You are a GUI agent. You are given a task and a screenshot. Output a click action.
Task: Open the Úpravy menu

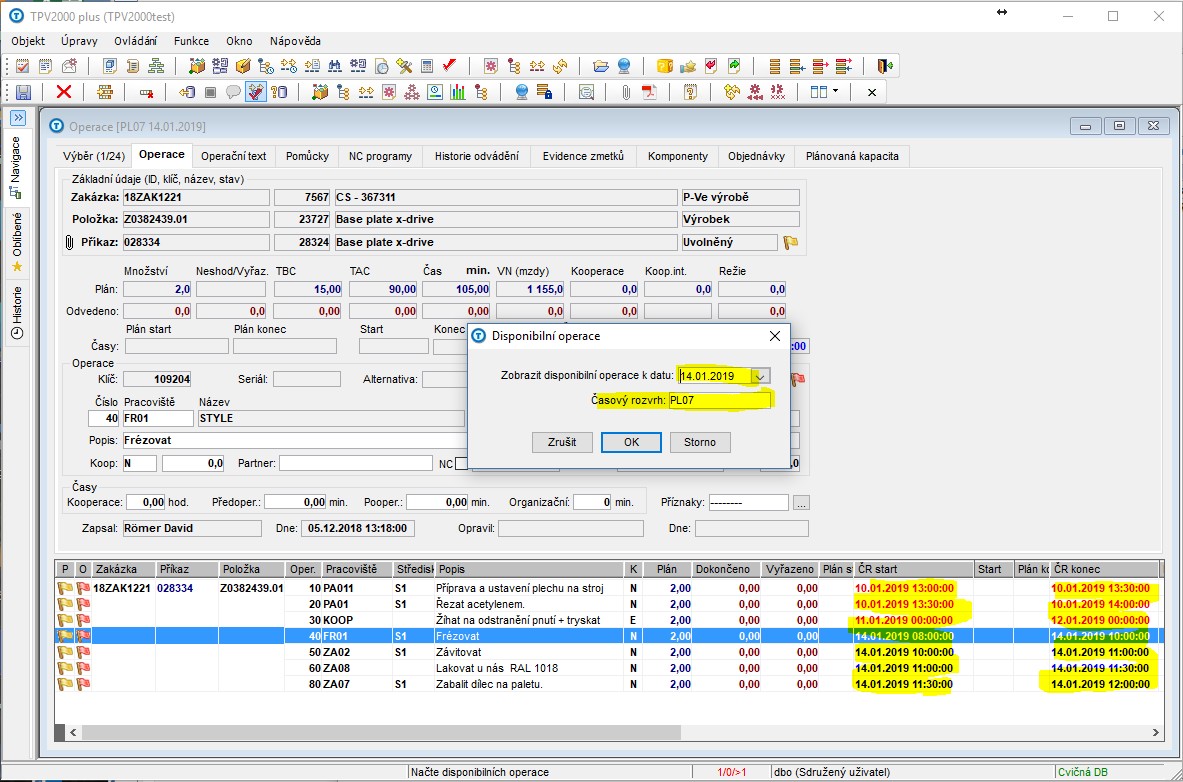tap(79, 41)
